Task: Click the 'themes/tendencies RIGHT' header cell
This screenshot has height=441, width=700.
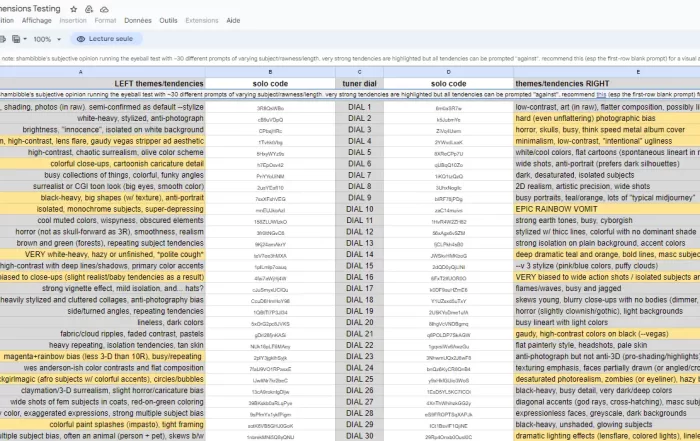Action: 607,83
